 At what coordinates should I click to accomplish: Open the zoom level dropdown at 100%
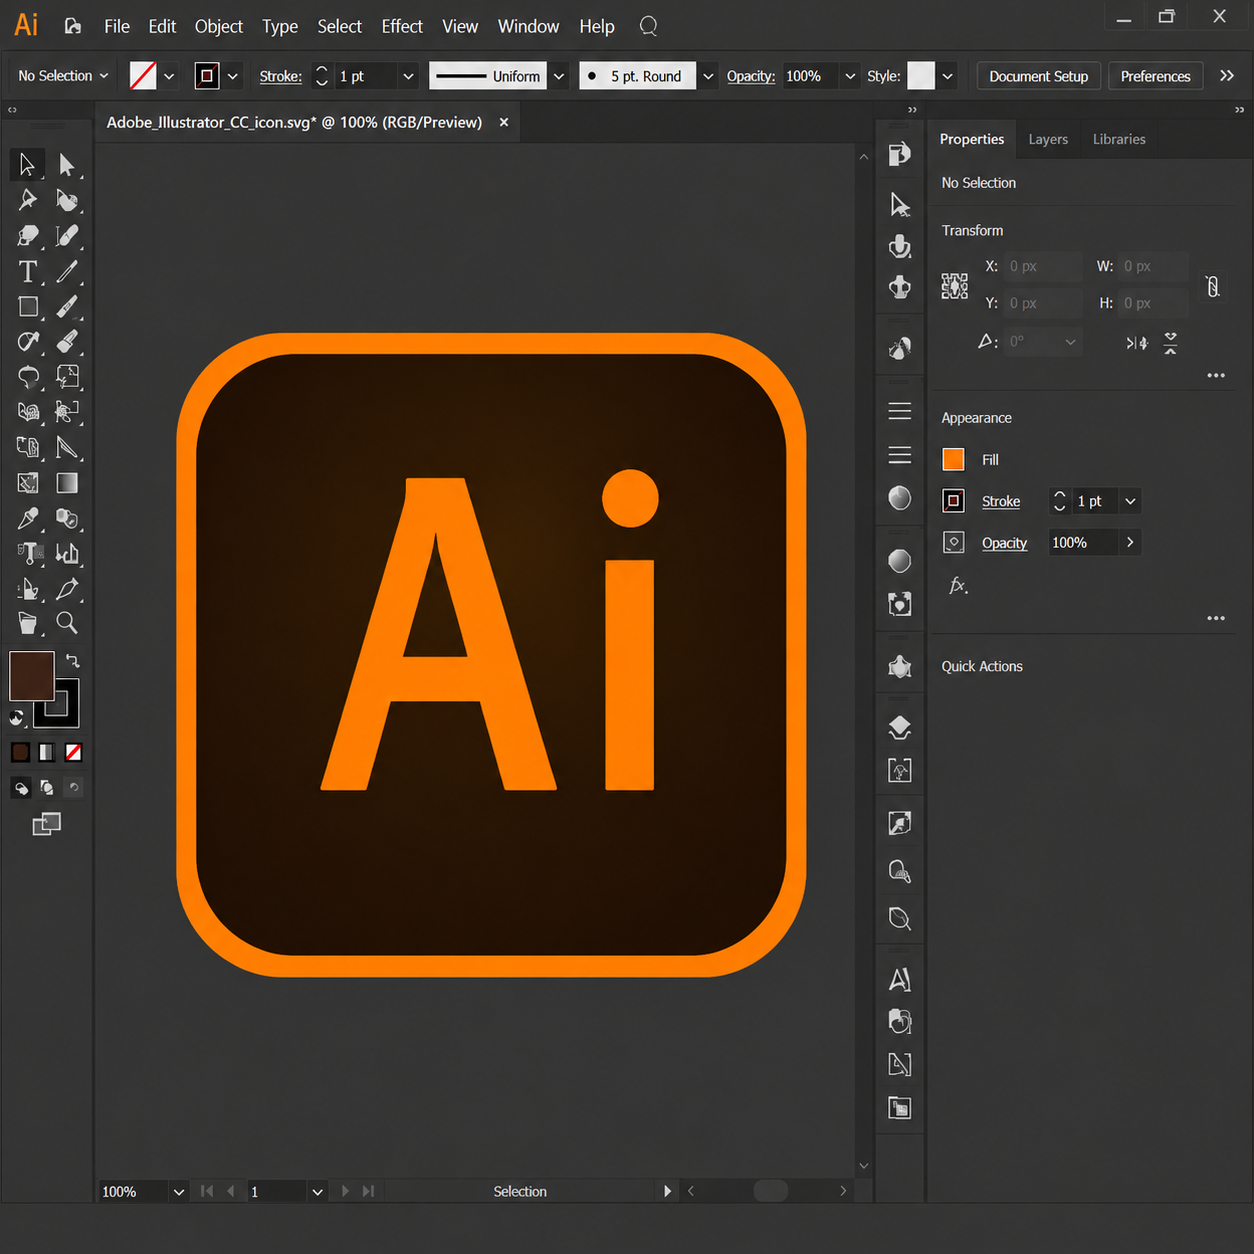pyautogui.click(x=178, y=1191)
